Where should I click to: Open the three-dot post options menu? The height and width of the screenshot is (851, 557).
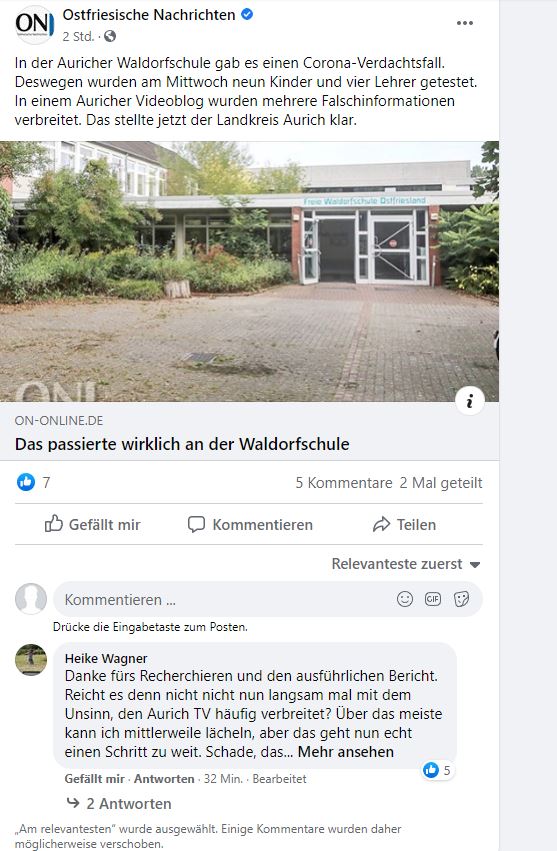point(465,23)
